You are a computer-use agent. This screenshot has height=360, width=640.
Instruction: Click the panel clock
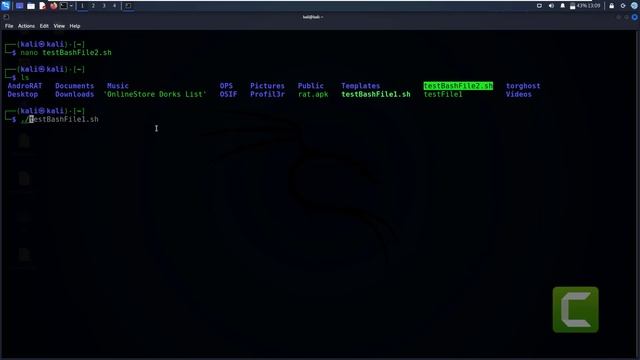coord(594,6)
